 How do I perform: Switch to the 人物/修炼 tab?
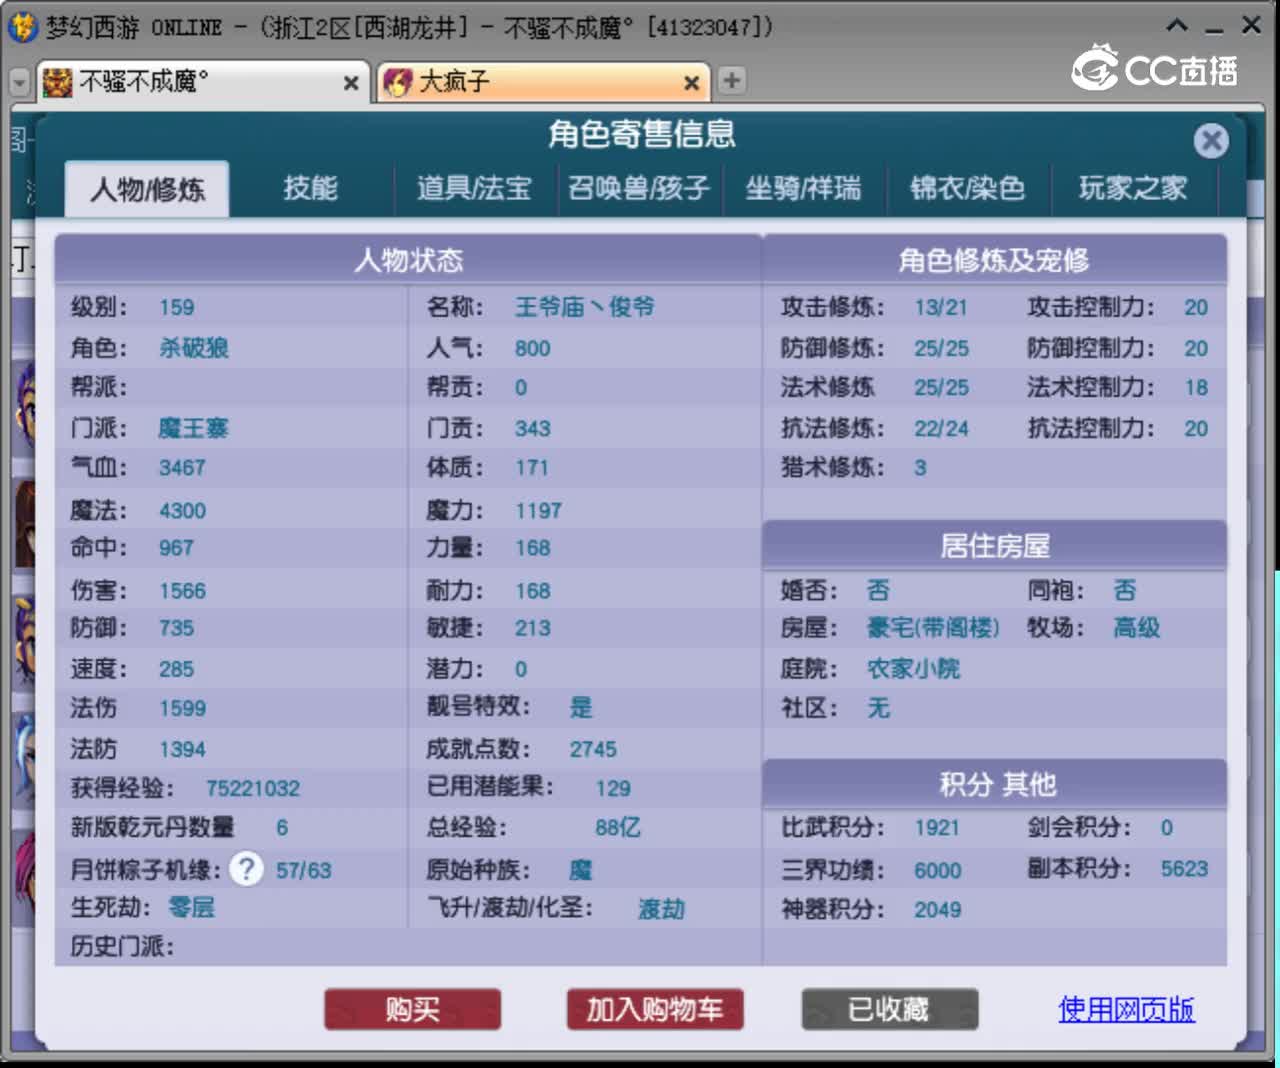point(147,189)
